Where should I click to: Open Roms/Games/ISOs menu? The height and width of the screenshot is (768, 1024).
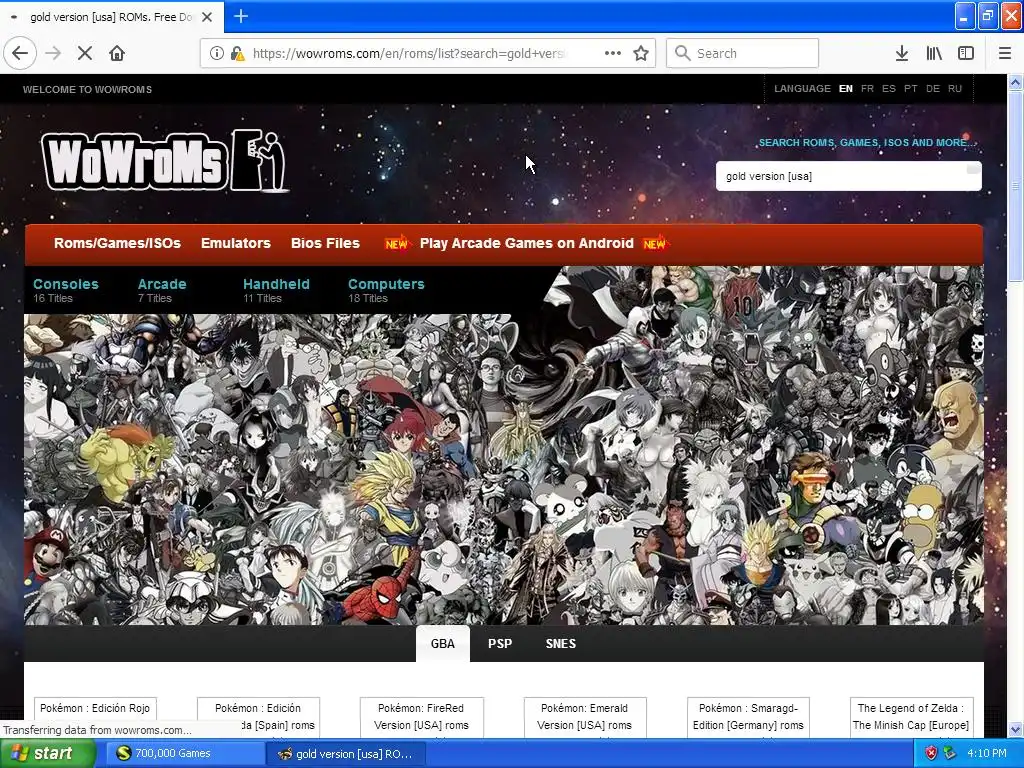pos(118,243)
